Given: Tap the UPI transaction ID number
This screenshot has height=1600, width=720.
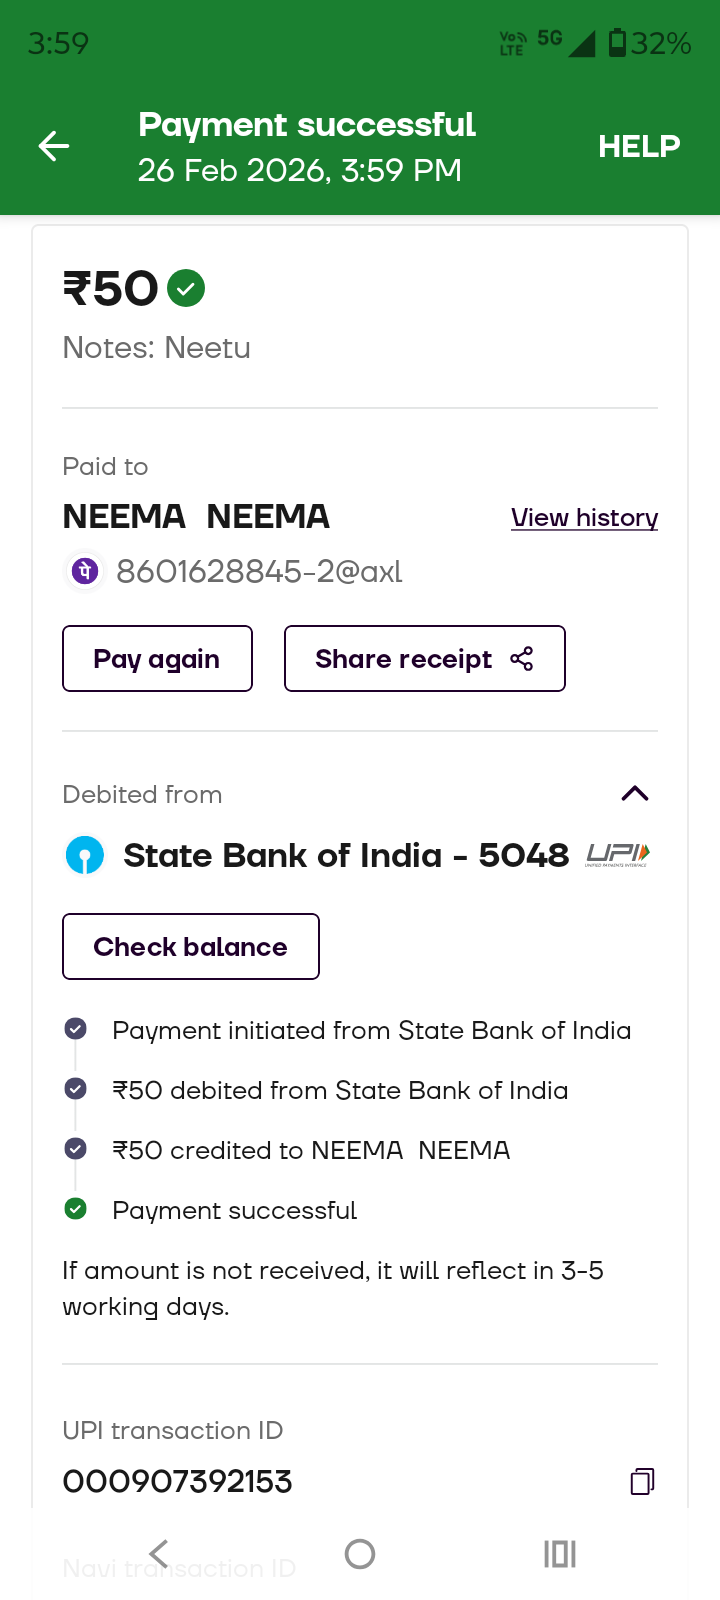Looking at the screenshot, I should click(177, 1481).
